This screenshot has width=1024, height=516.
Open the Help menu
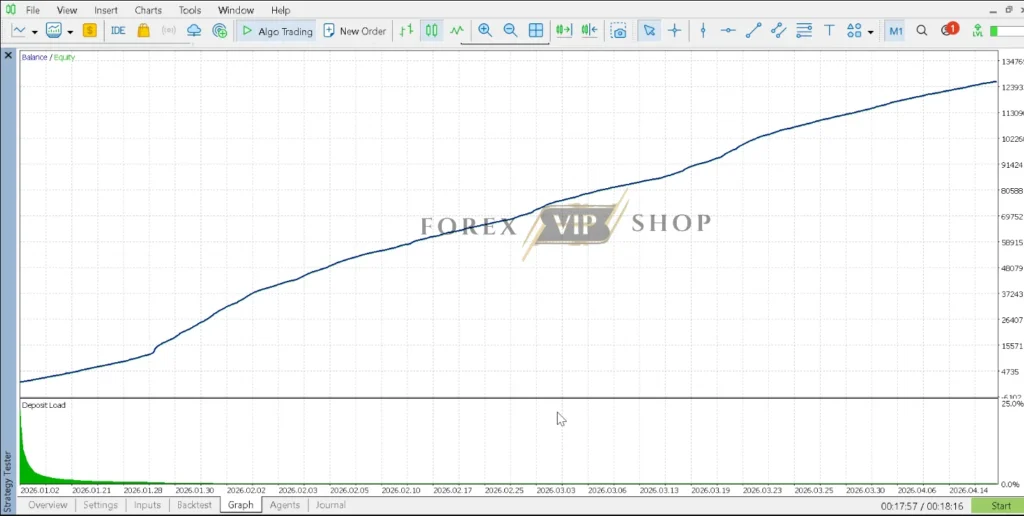pos(280,10)
